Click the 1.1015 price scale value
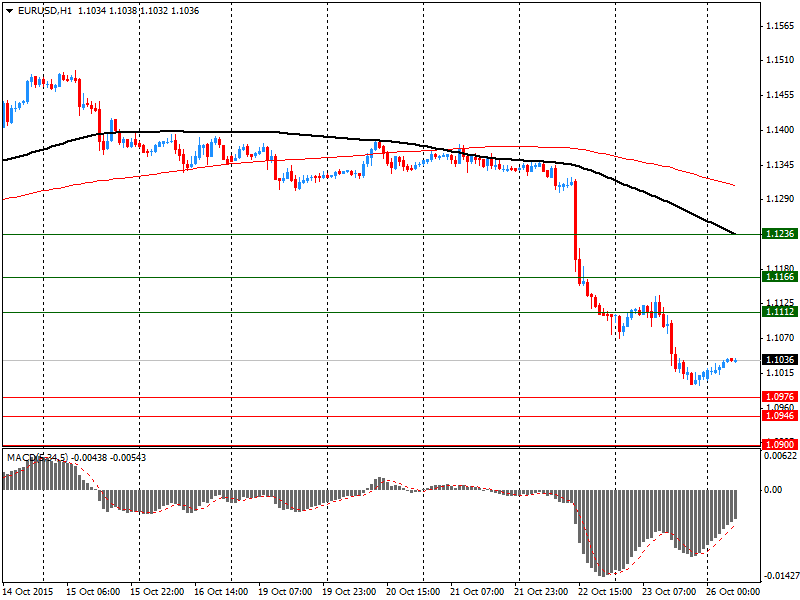Viewport: 800px width, 600px height. click(x=781, y=373)
